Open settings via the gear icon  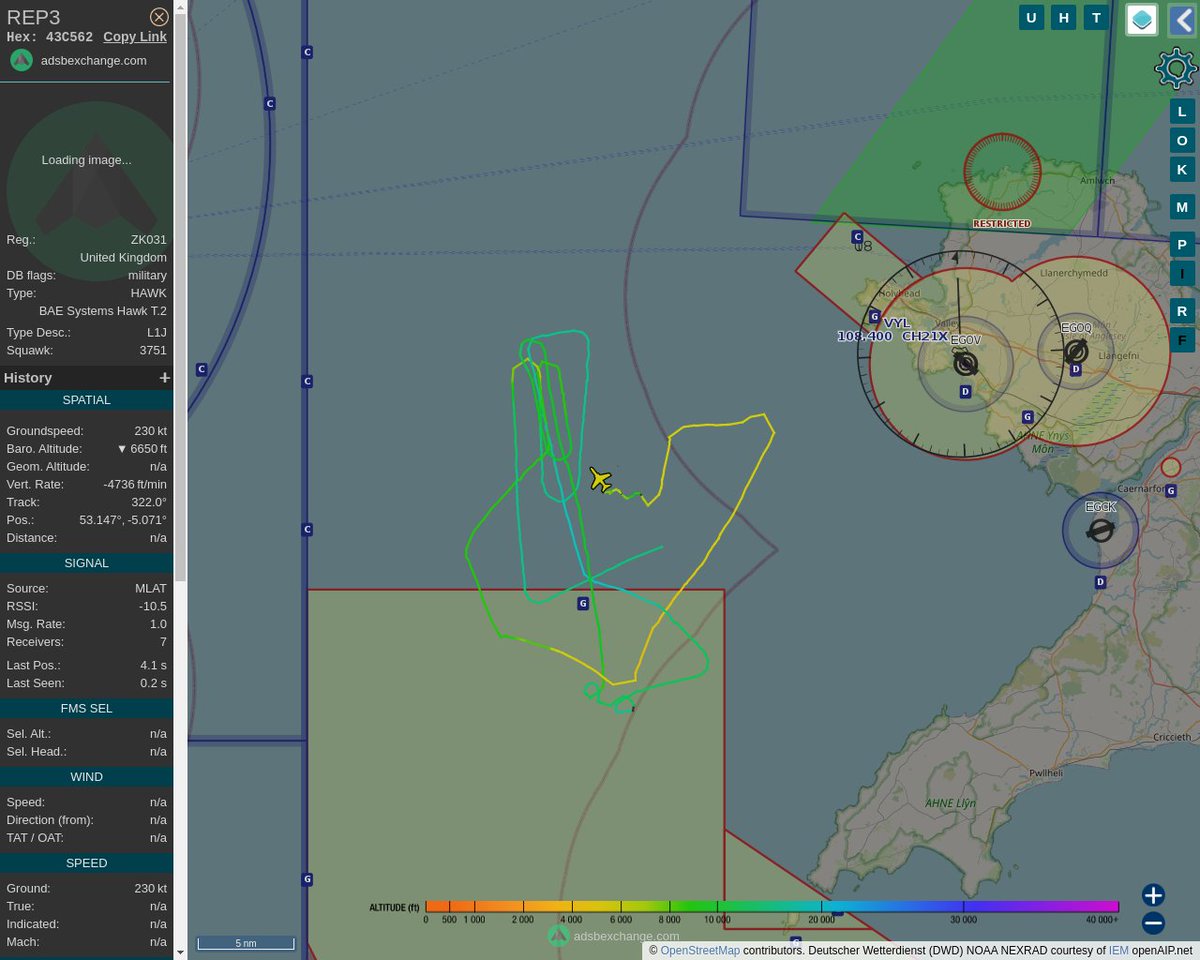click(x=1174, y=68)
